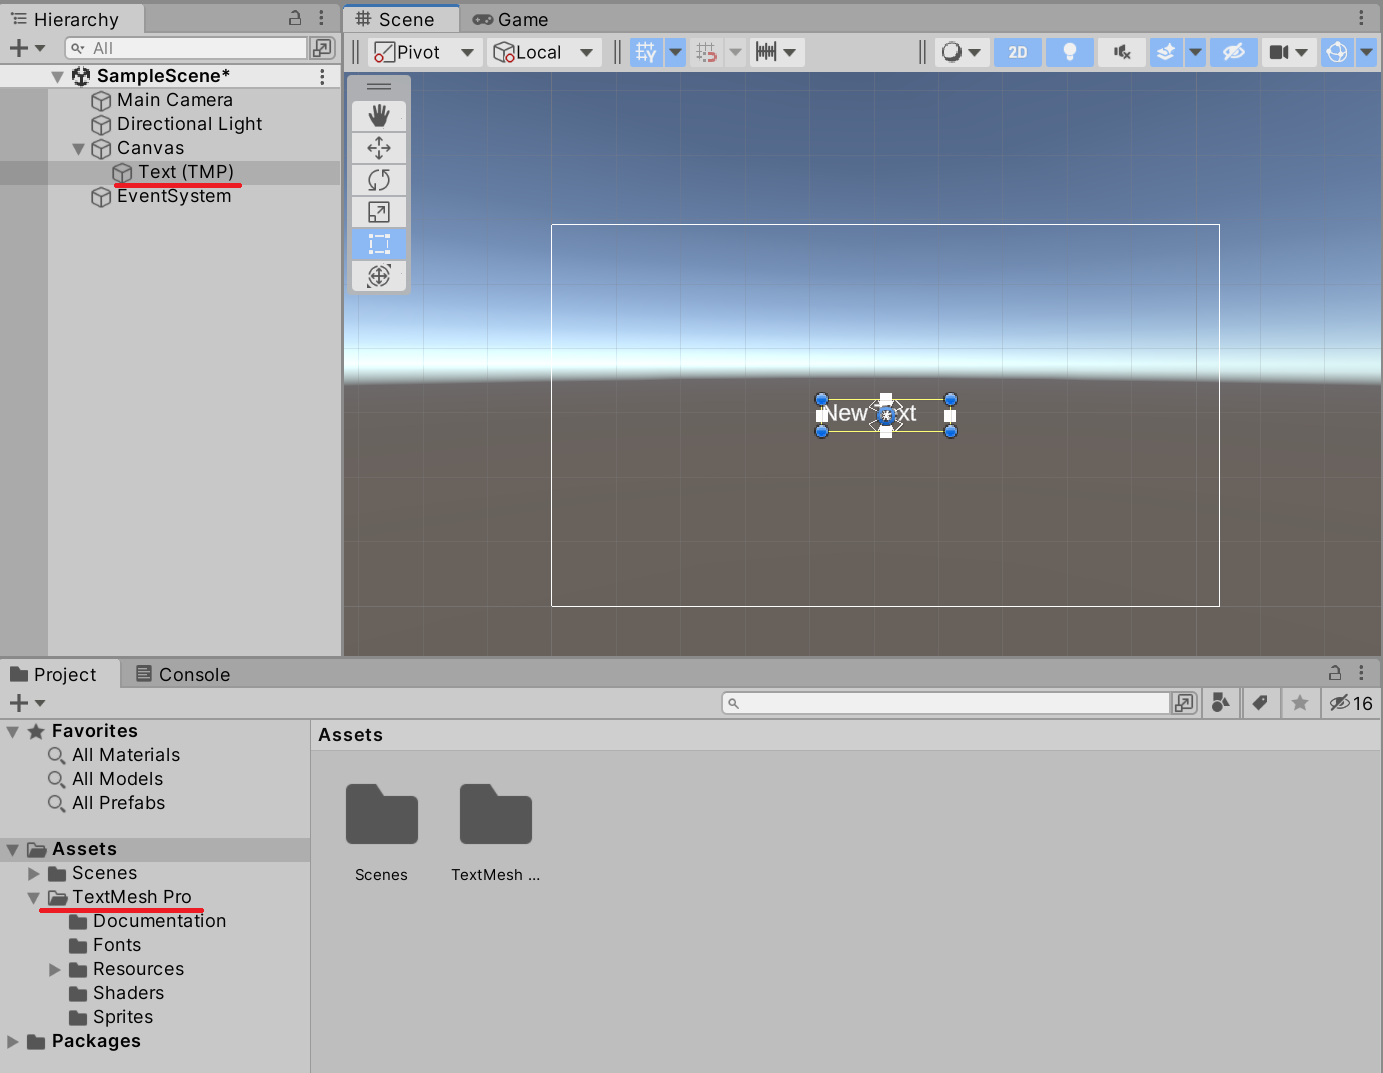
Task: Select the Hand tool in the Scene view
Action: pos(378,115)
